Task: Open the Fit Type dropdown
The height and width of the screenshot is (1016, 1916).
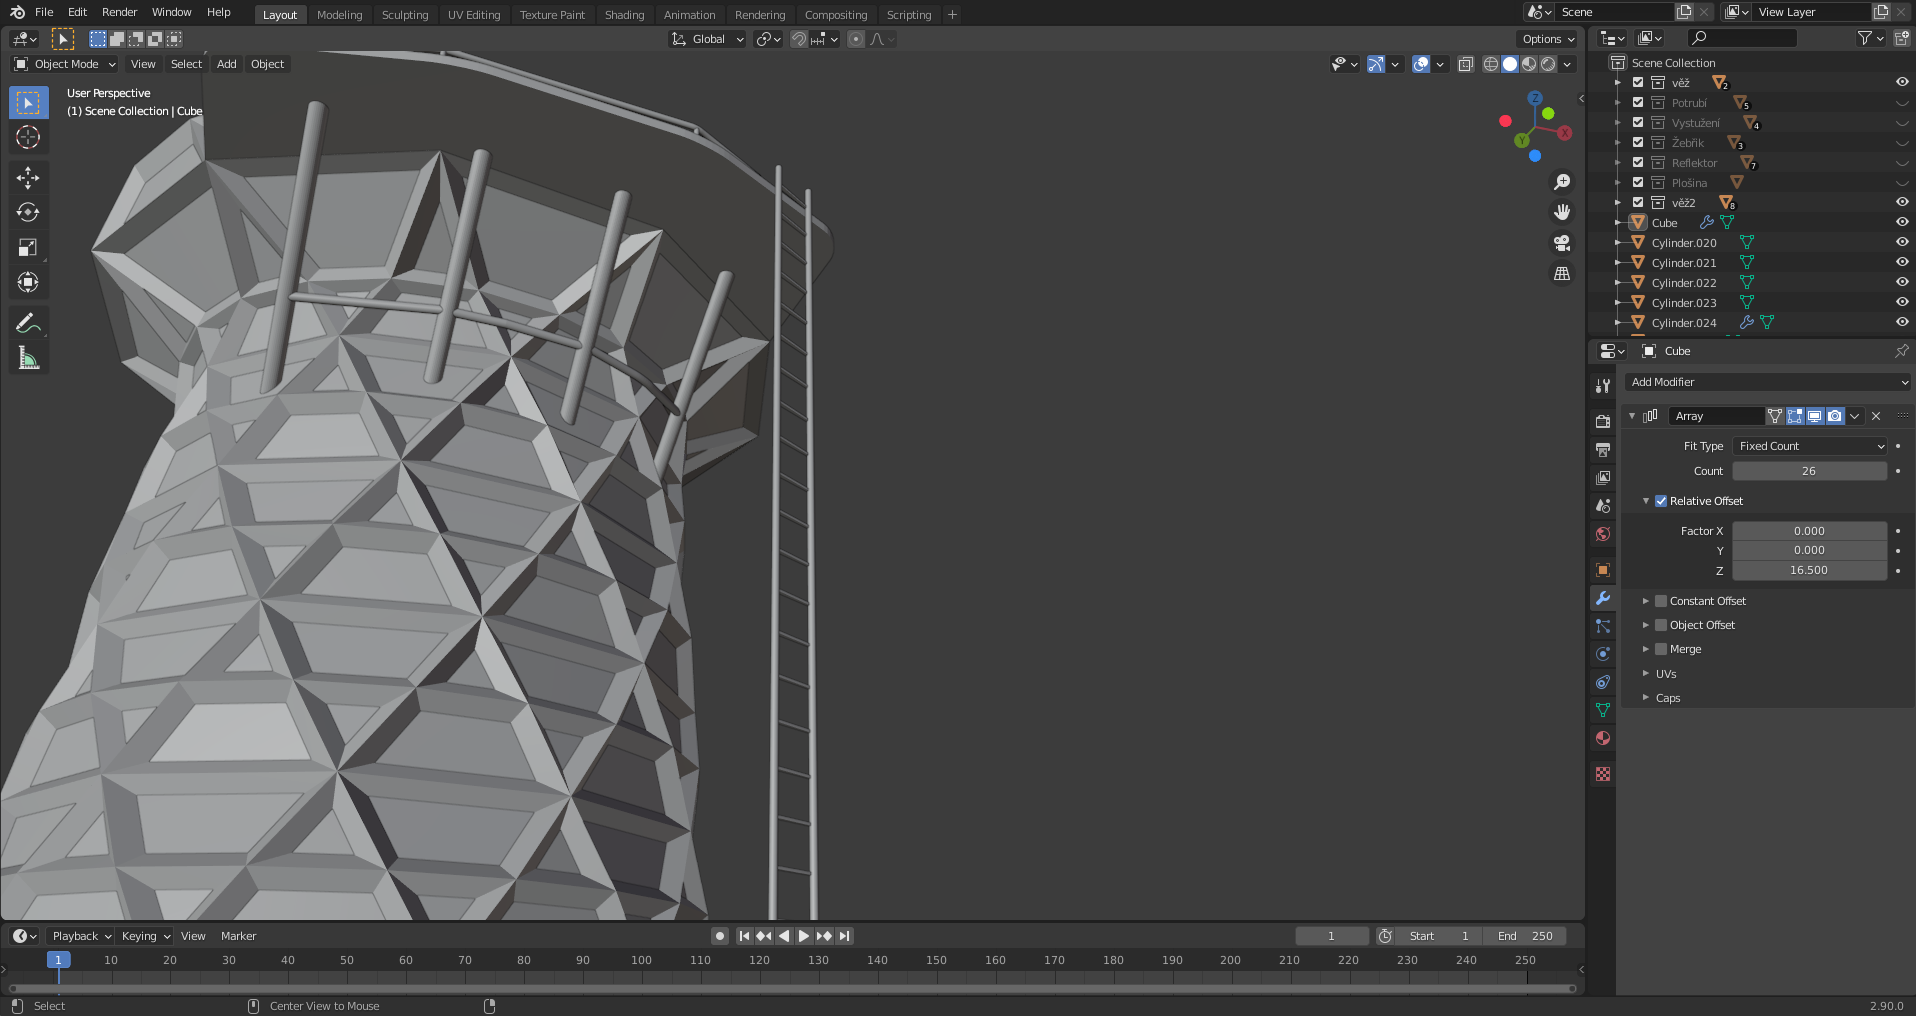Action: [1810, 446]
